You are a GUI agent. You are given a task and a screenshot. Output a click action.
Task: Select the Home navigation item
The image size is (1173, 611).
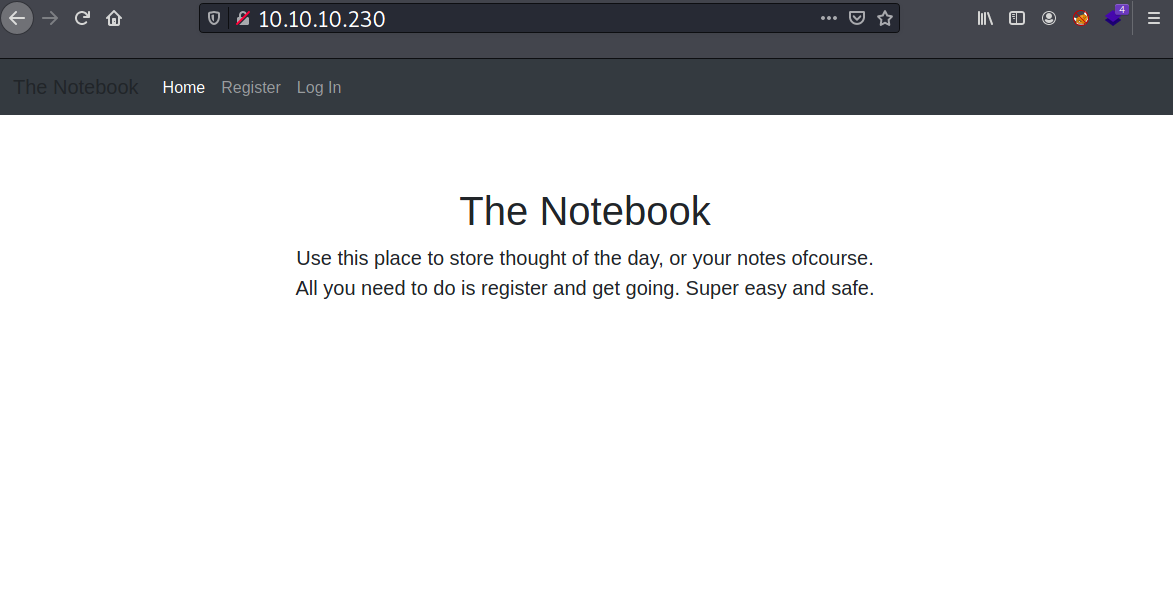tap(184, 88)
